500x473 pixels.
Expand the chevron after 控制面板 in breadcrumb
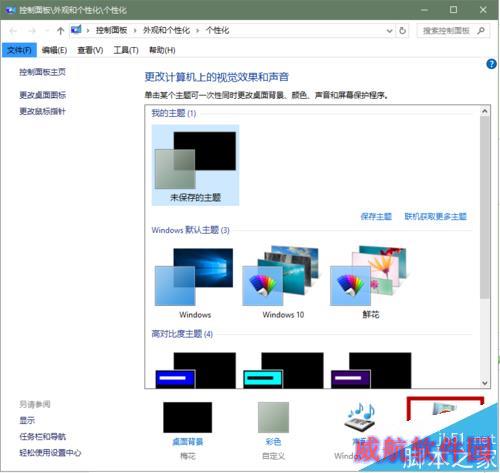point(135,31)
